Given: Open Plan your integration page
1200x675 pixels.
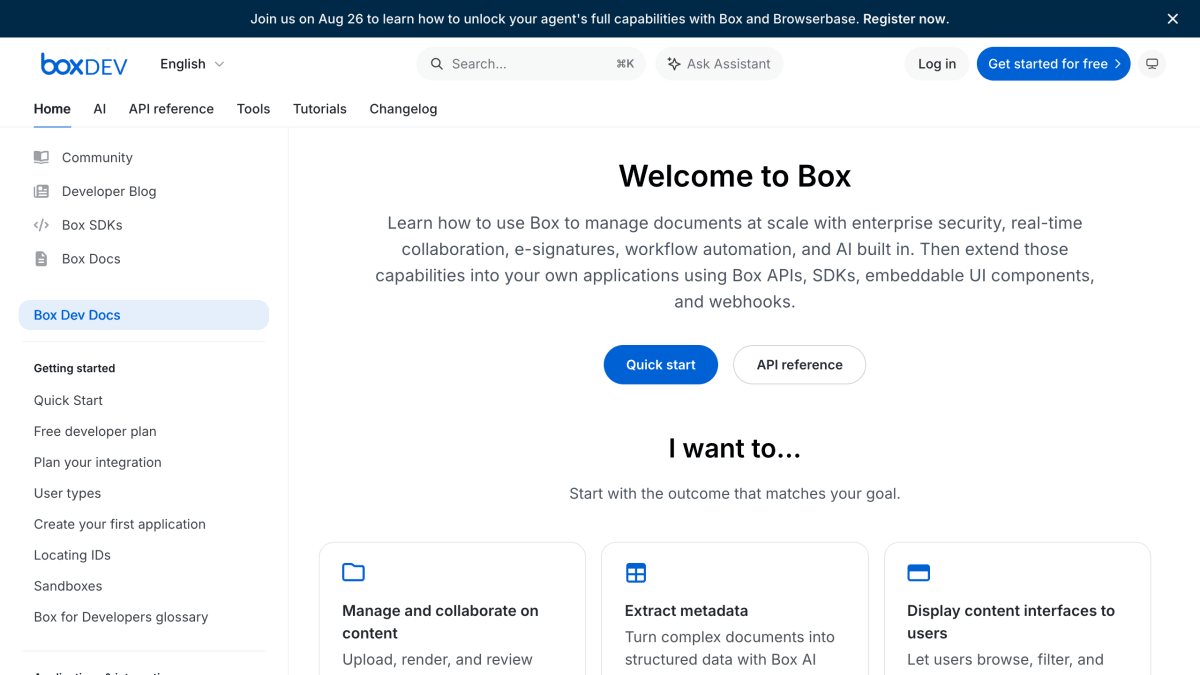Looking at the screenshot, I should [98, 462].
